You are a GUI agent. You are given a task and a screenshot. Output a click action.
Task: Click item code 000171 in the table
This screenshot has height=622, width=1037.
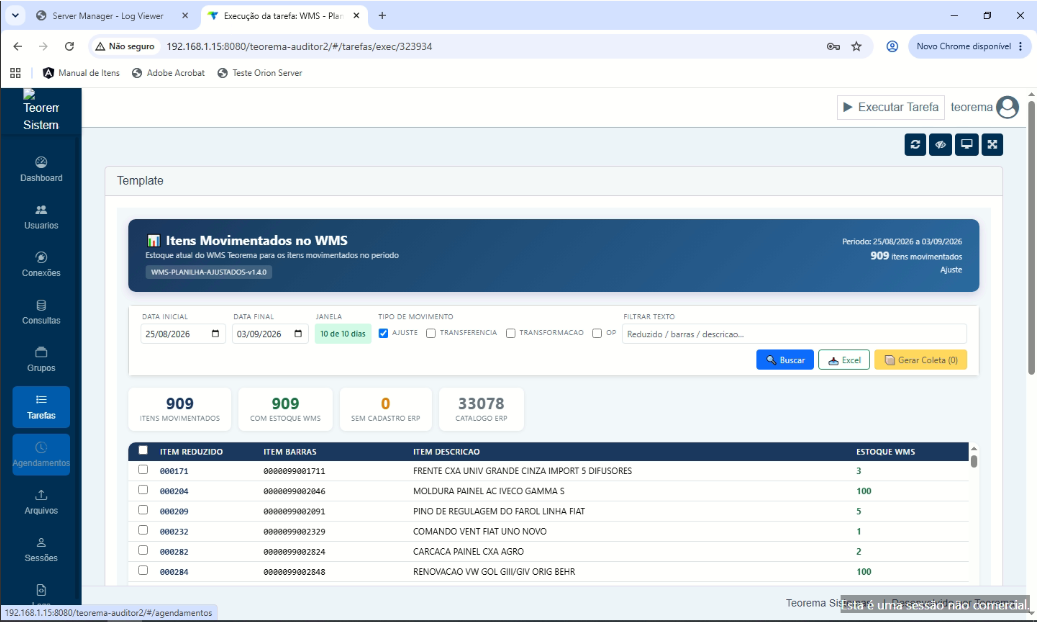pyautogui.click(x=174, y=471)
